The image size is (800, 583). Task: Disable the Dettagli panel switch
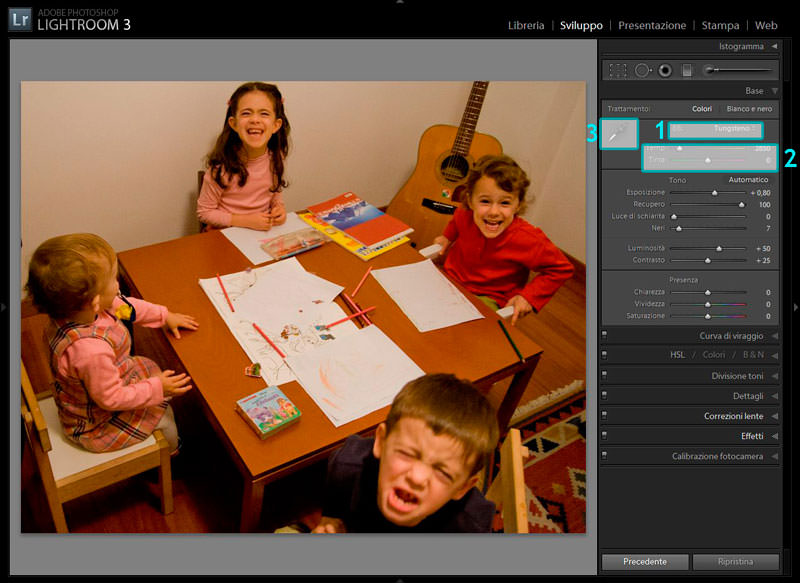[605, 396]
